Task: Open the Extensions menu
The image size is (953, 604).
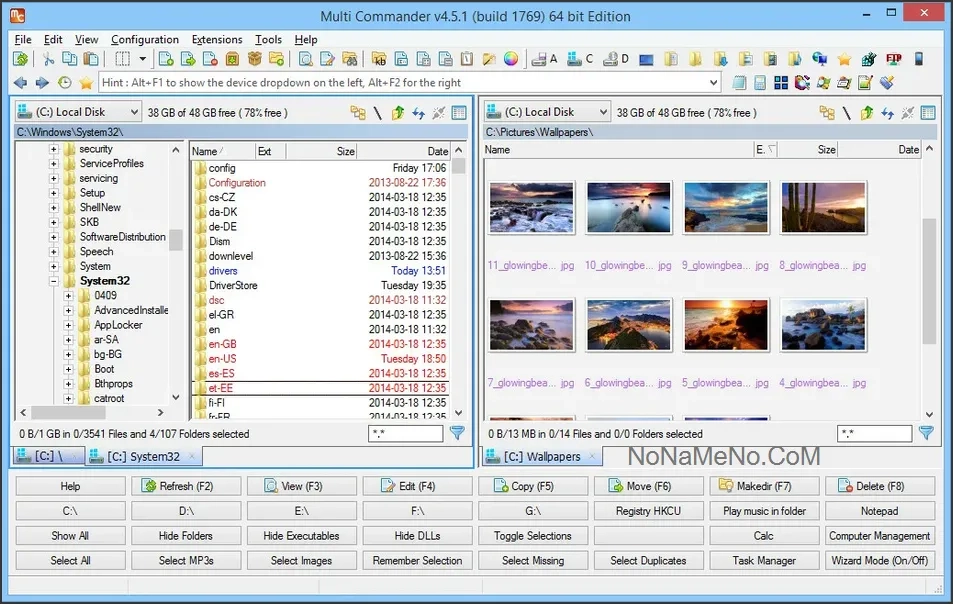Action: 216,40
